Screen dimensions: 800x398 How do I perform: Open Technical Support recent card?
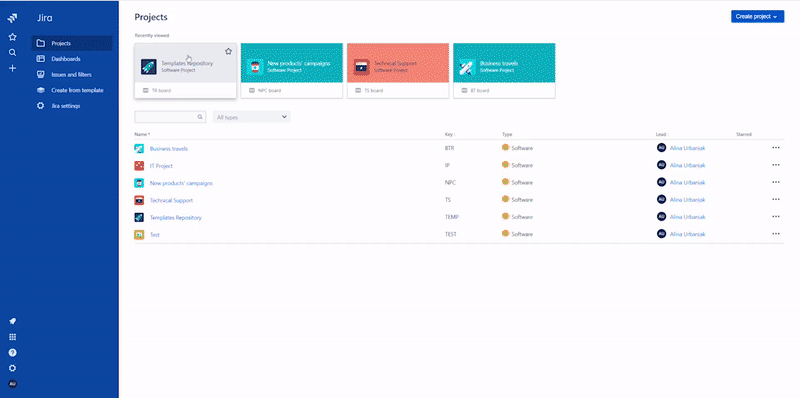398,71
